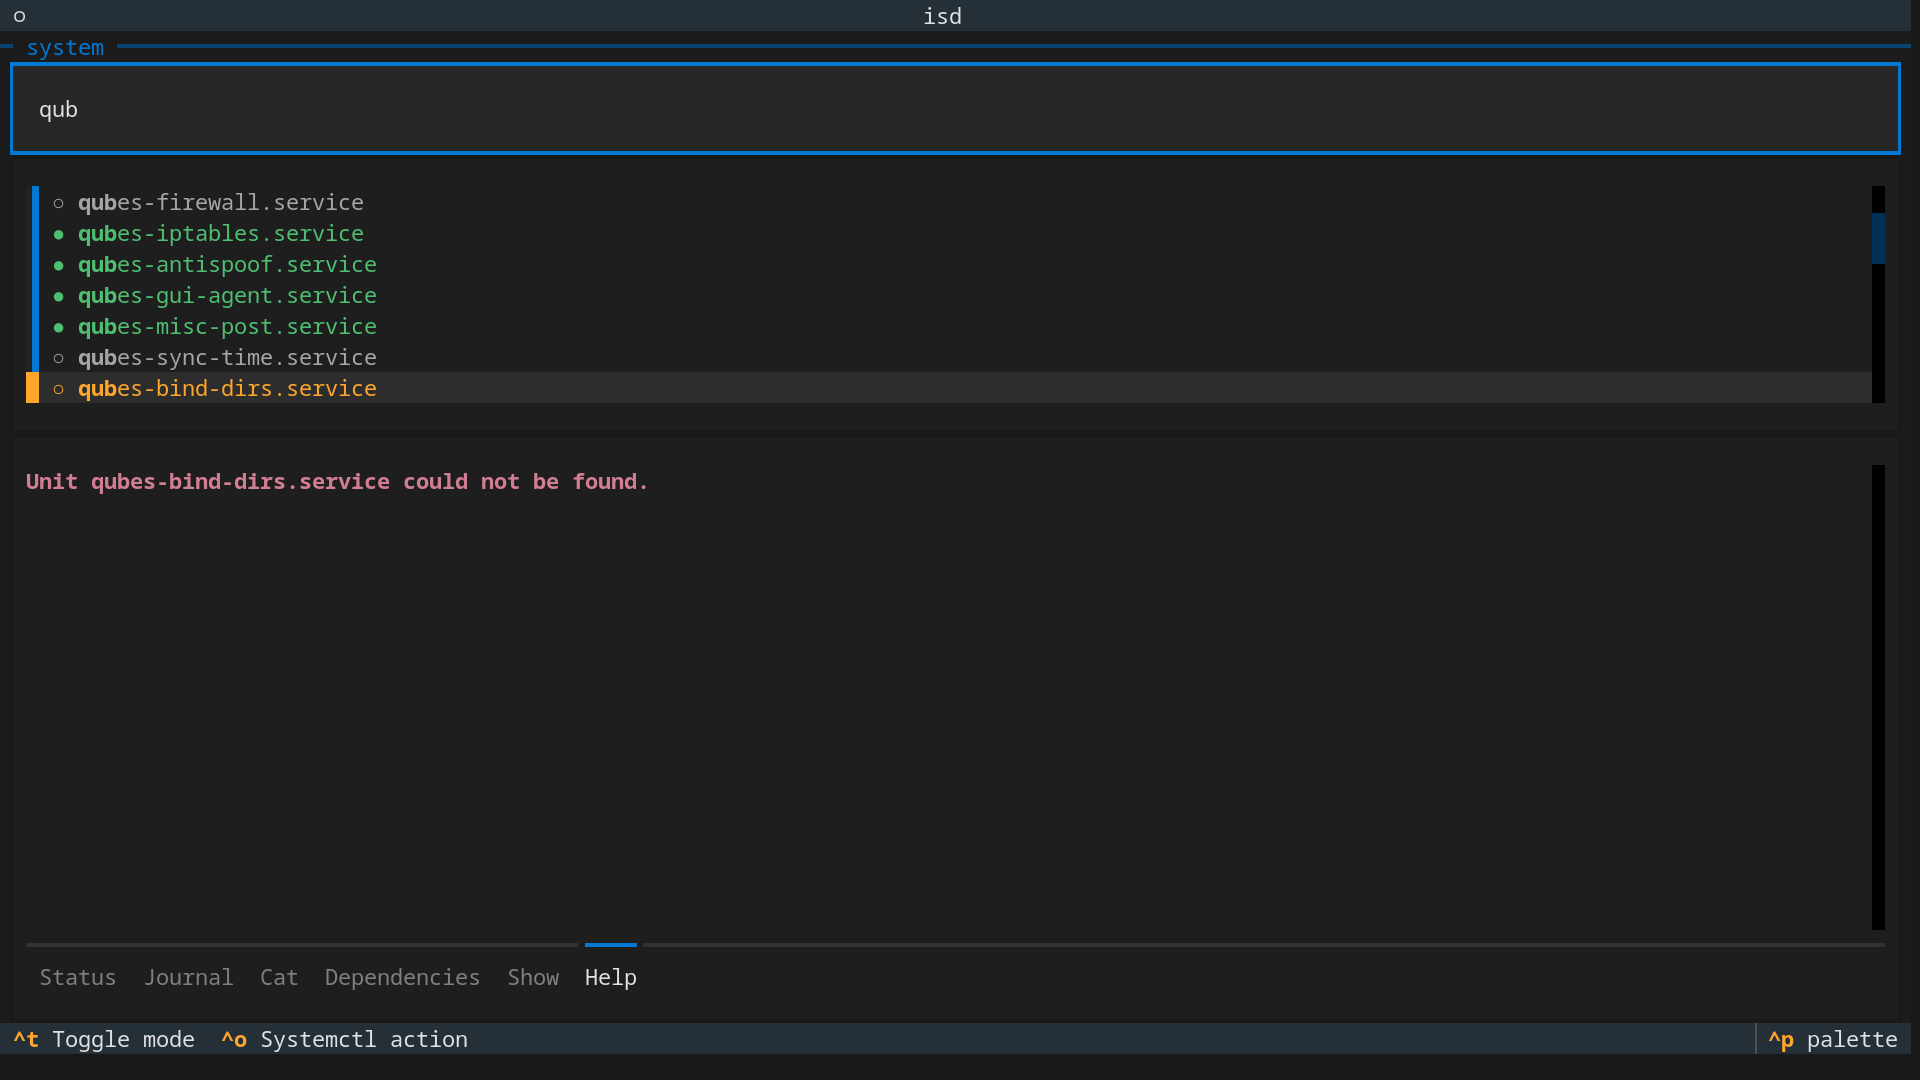Open the Dependencies tab
This screenshot has width=1920, height=1080.
(x=402, y=977)
